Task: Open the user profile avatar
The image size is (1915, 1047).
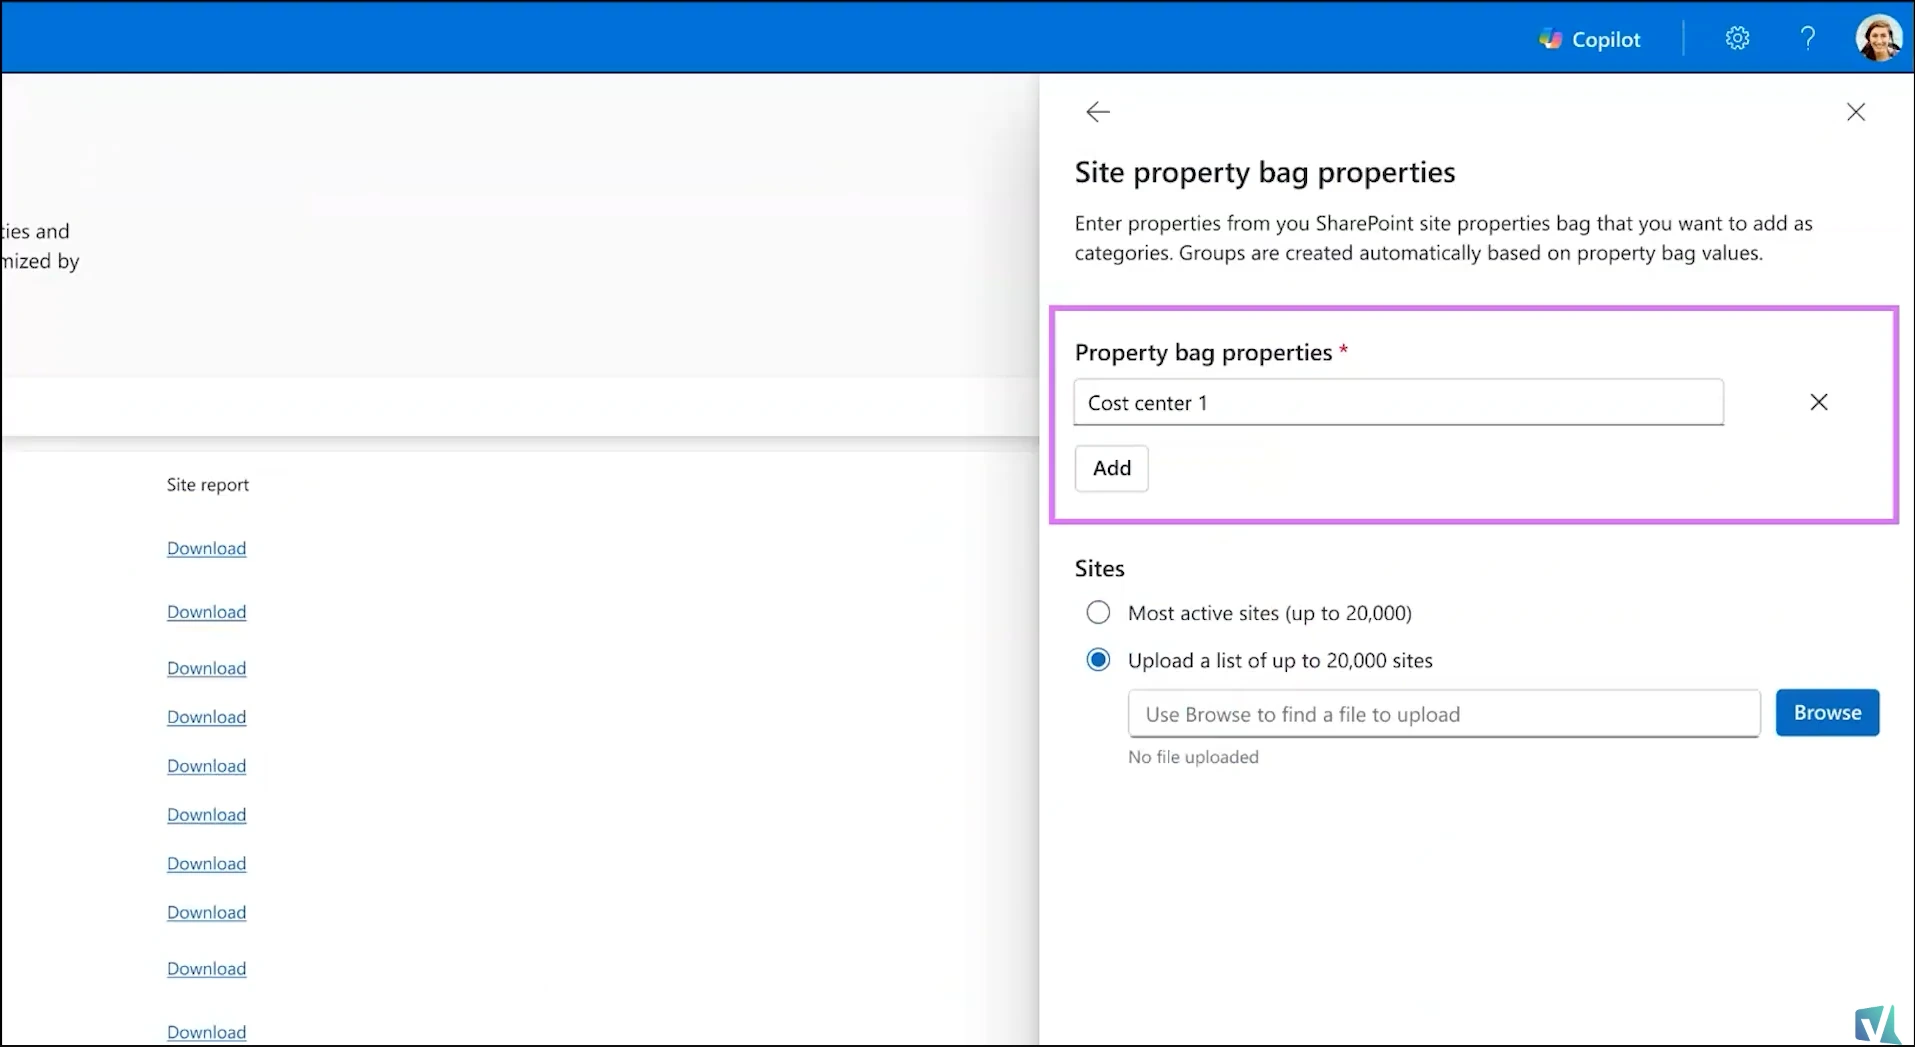Action: 1878,38
